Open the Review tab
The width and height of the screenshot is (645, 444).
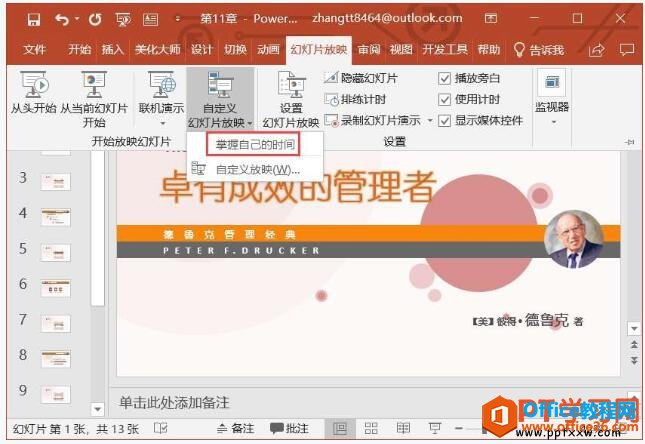pos(369,50)
